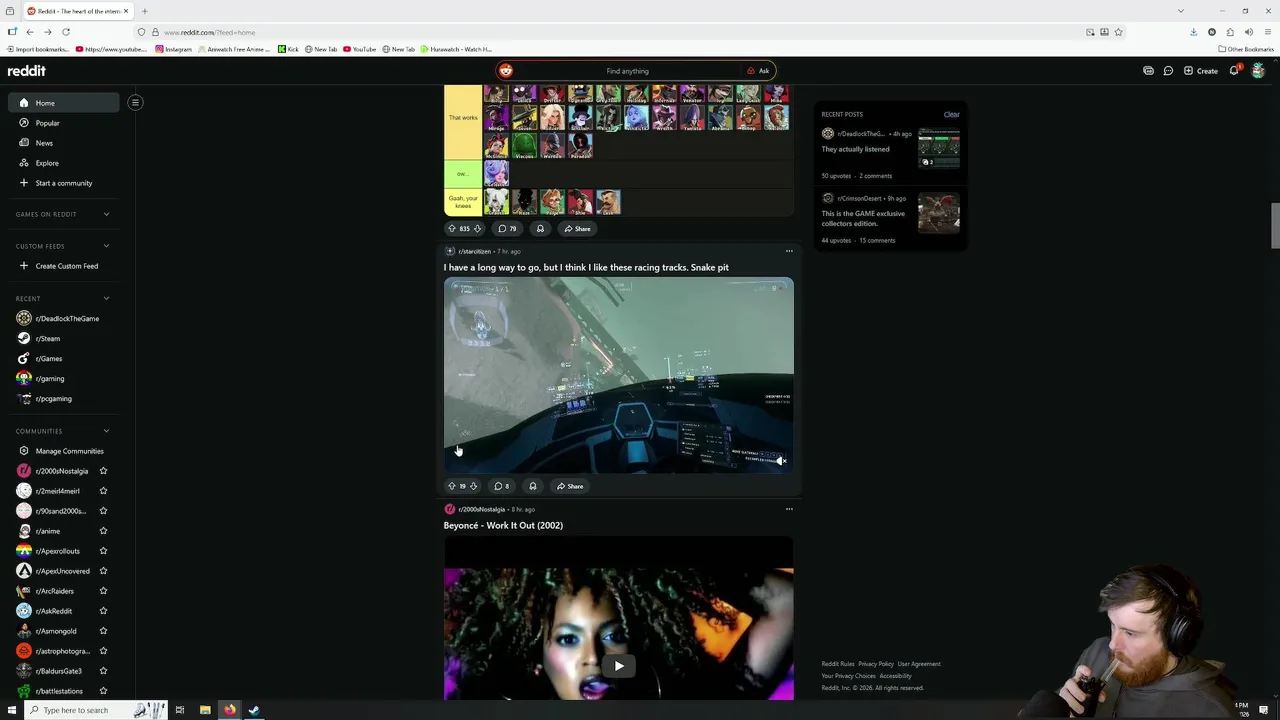The height and width of the screenshot is (720, 1280).
Task: Open Firefox list all tabs dropdown
Action: pyautogui.click(x=1181, y=11)
